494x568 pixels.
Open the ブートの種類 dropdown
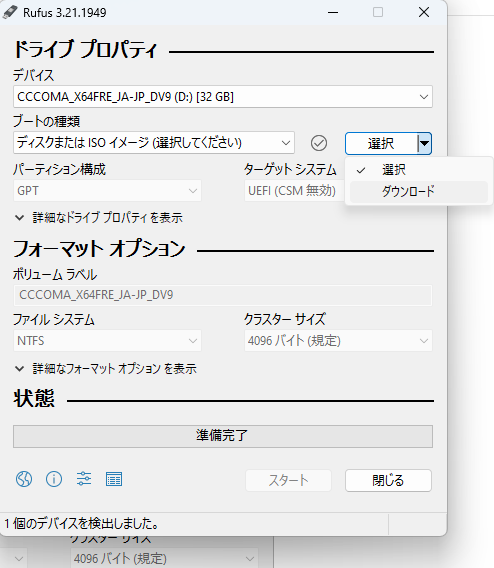[154, 143]
